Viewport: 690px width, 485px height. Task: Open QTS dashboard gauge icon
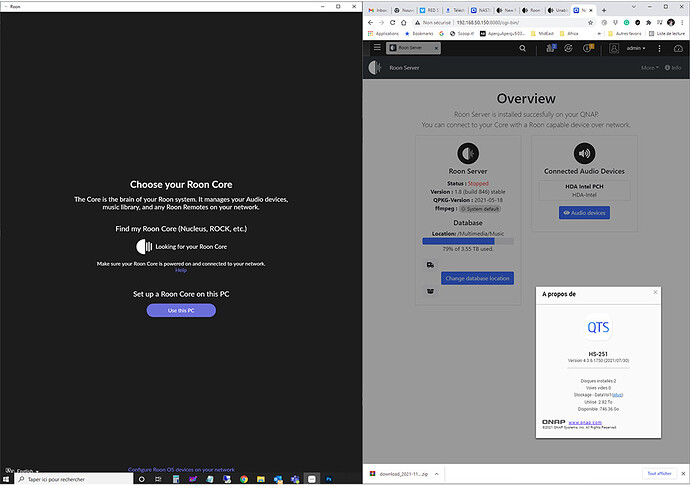[678, 48]
